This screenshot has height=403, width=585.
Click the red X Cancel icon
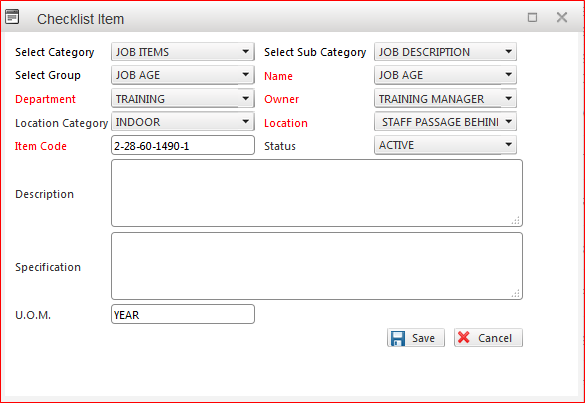click(464, 337)
